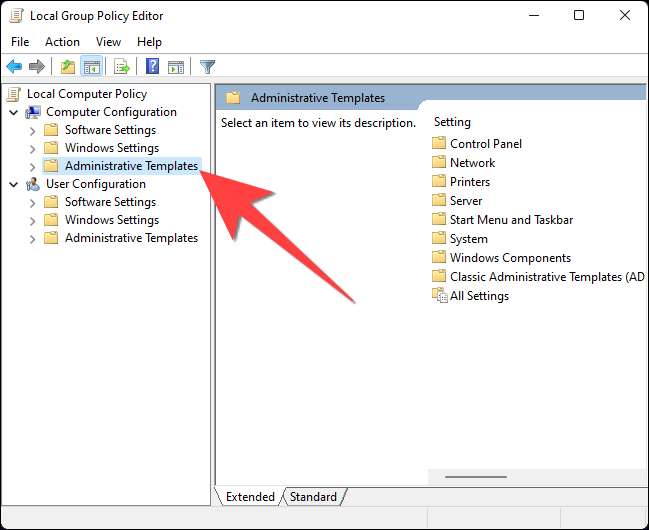Expand Software Settings under User Configuration
This screenshot has height=530, width=649.
click(33, 203)
